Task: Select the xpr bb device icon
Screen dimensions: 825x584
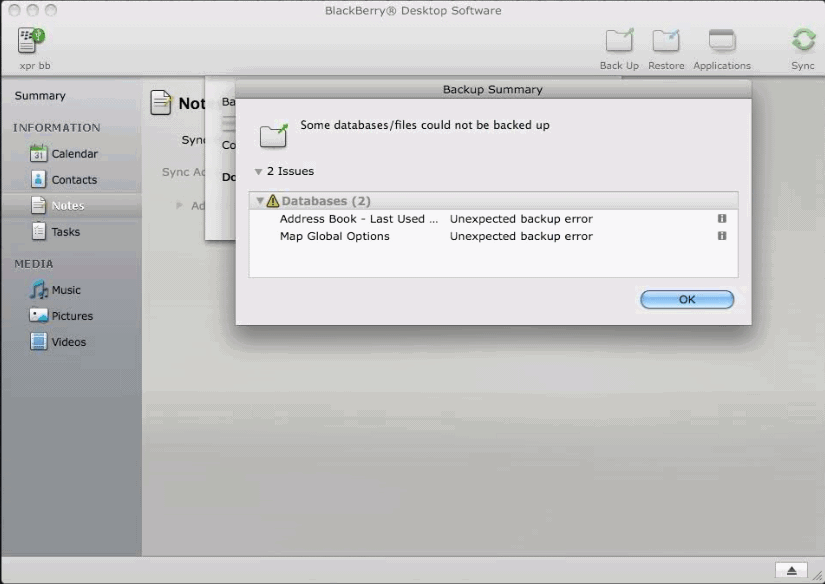Action: pos(32,41)
